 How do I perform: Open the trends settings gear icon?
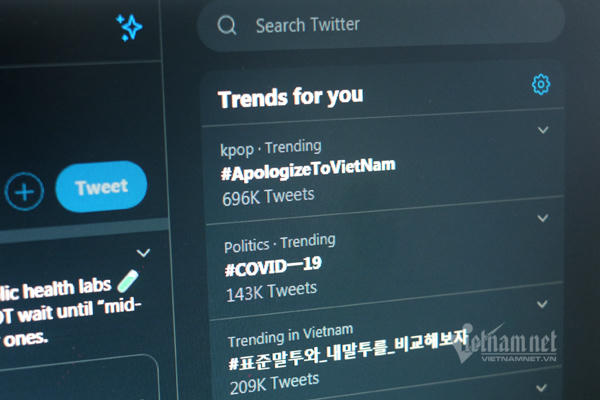click(x=541, y=84)
